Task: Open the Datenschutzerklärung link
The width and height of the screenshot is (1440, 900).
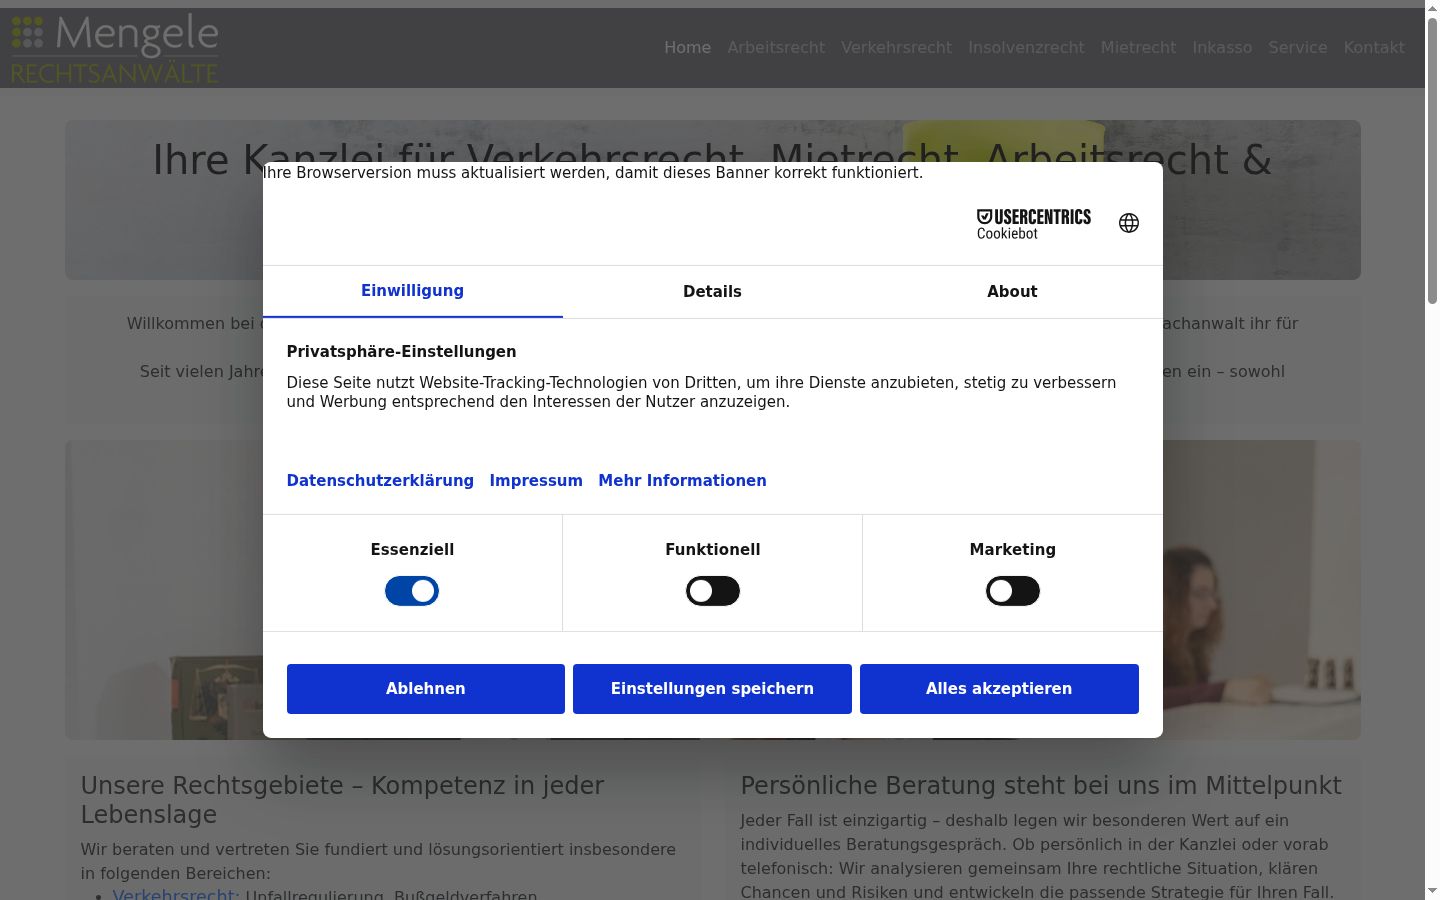Action: point(380,481)
